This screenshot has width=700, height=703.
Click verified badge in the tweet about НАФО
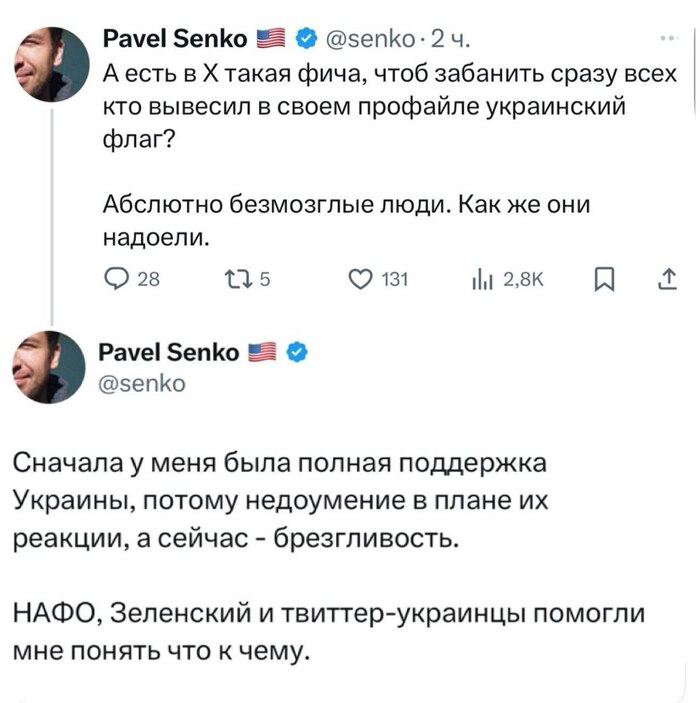click(296, 352)
